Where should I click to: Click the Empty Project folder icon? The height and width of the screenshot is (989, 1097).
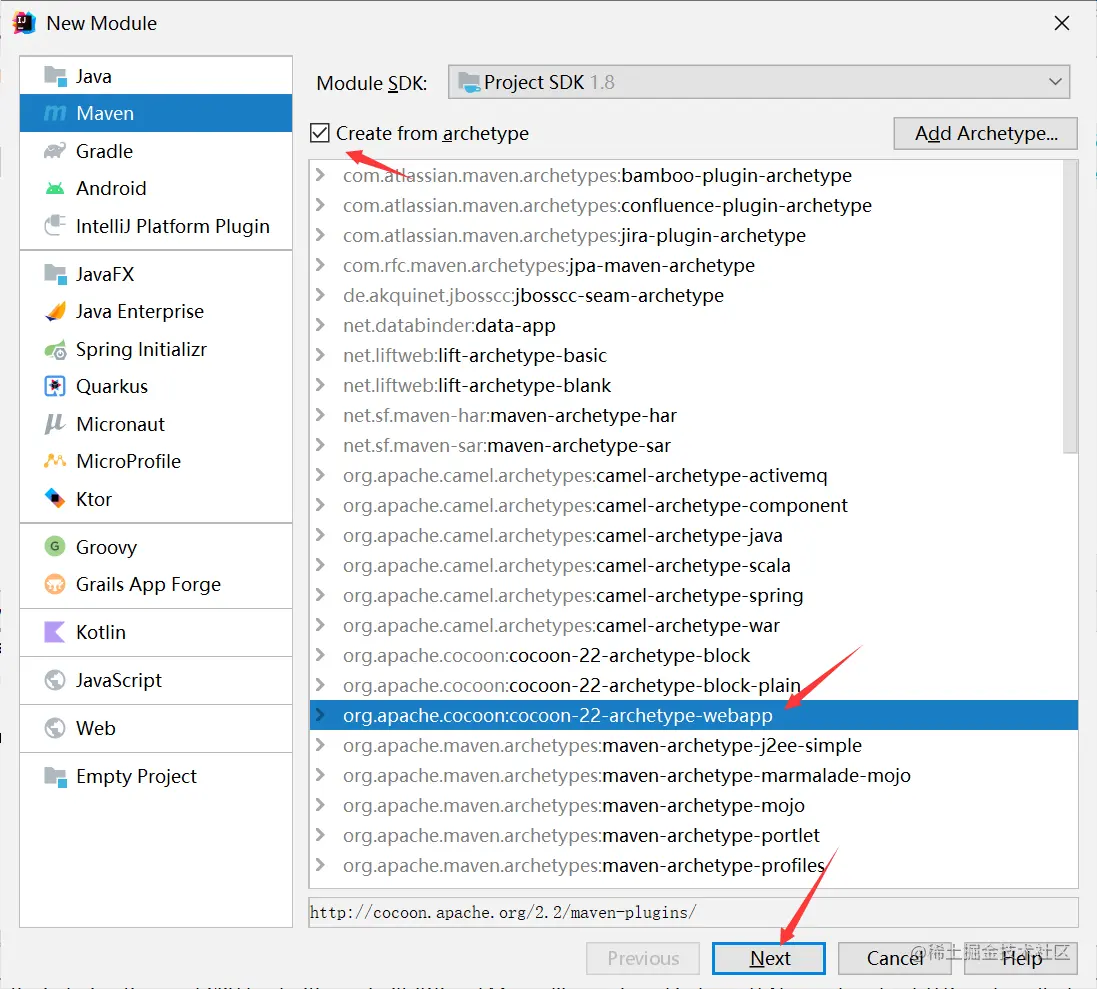coord(55,776)
